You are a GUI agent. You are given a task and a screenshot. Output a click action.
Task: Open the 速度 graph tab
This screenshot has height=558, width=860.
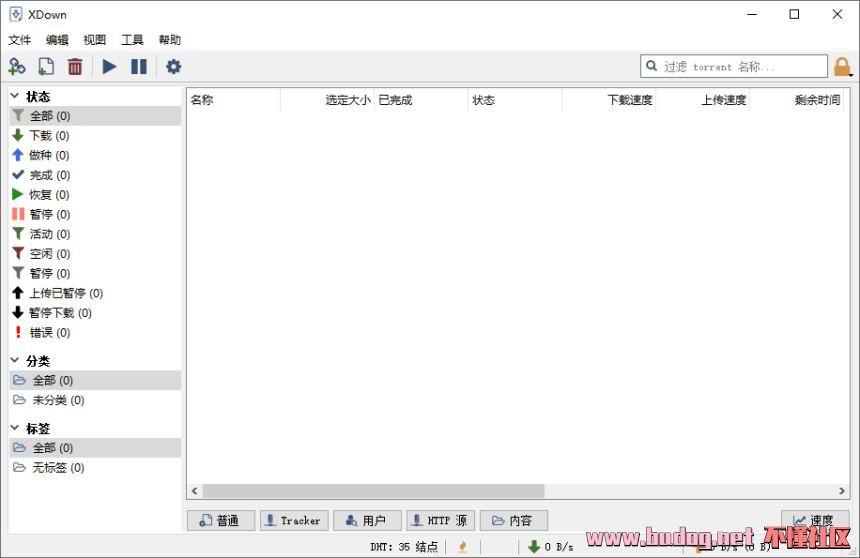pos(816,520)
